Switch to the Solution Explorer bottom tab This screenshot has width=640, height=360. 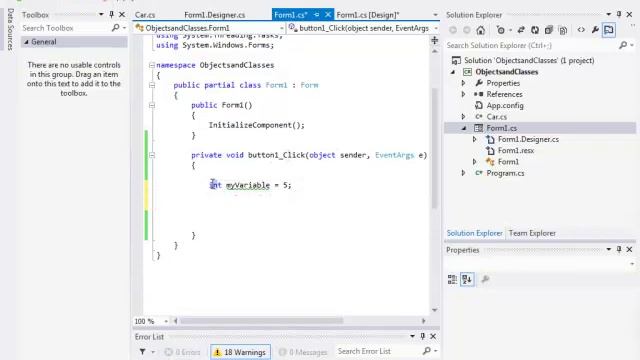coord(474,233)
